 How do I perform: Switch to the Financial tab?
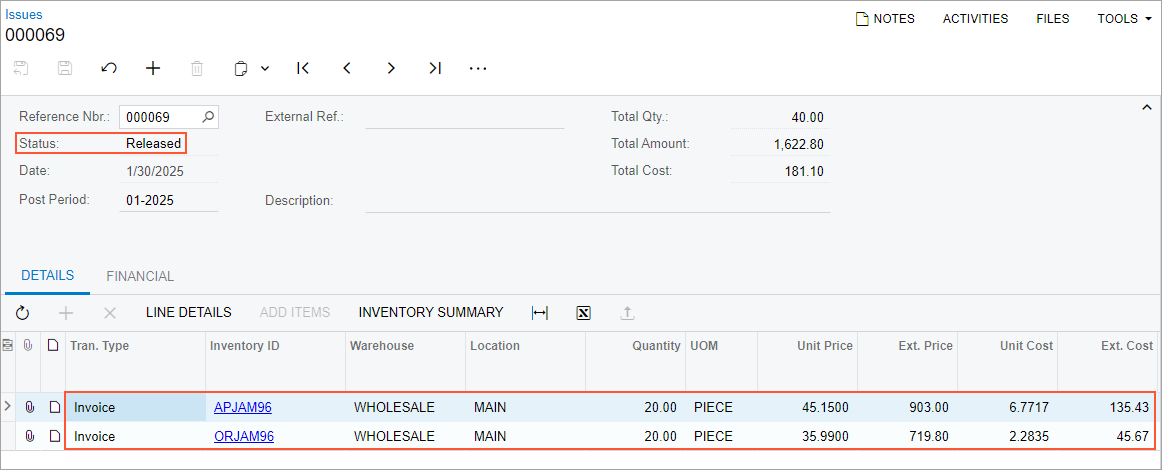[140, 276]
